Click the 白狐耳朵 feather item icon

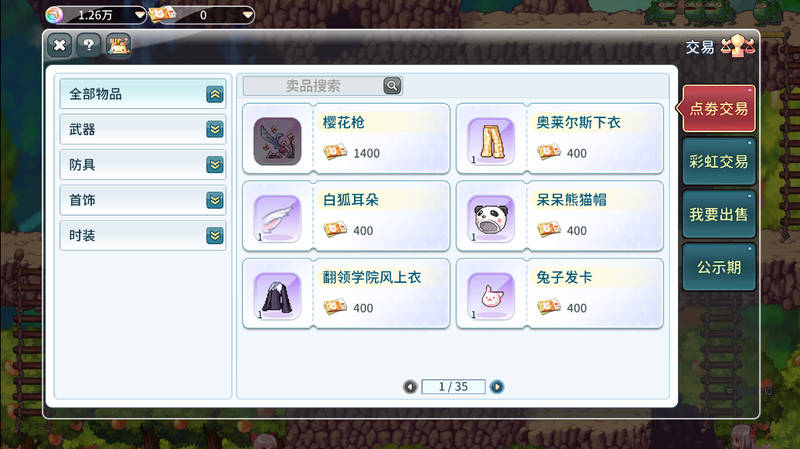pyautogui.click(x=278, y=218)
